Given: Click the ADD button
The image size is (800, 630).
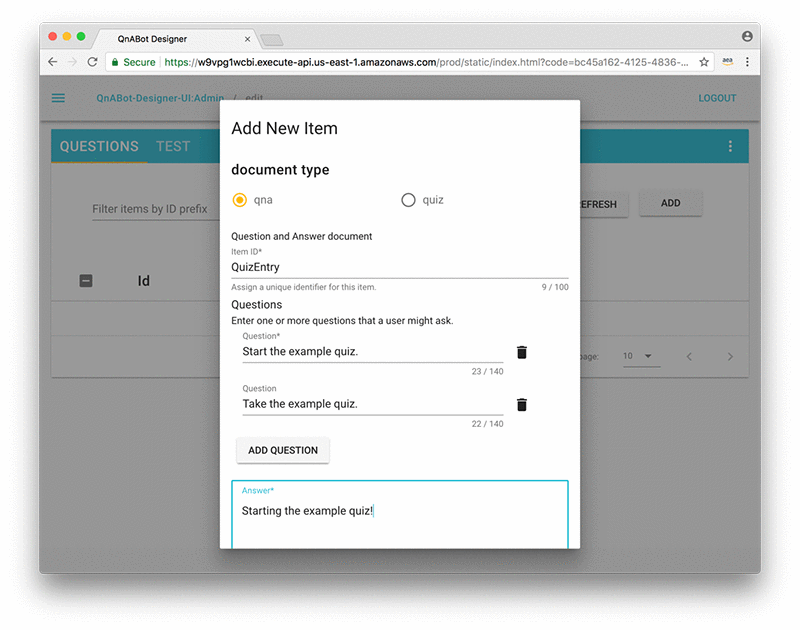Looking at the screenshot, I should pos(670,203).
